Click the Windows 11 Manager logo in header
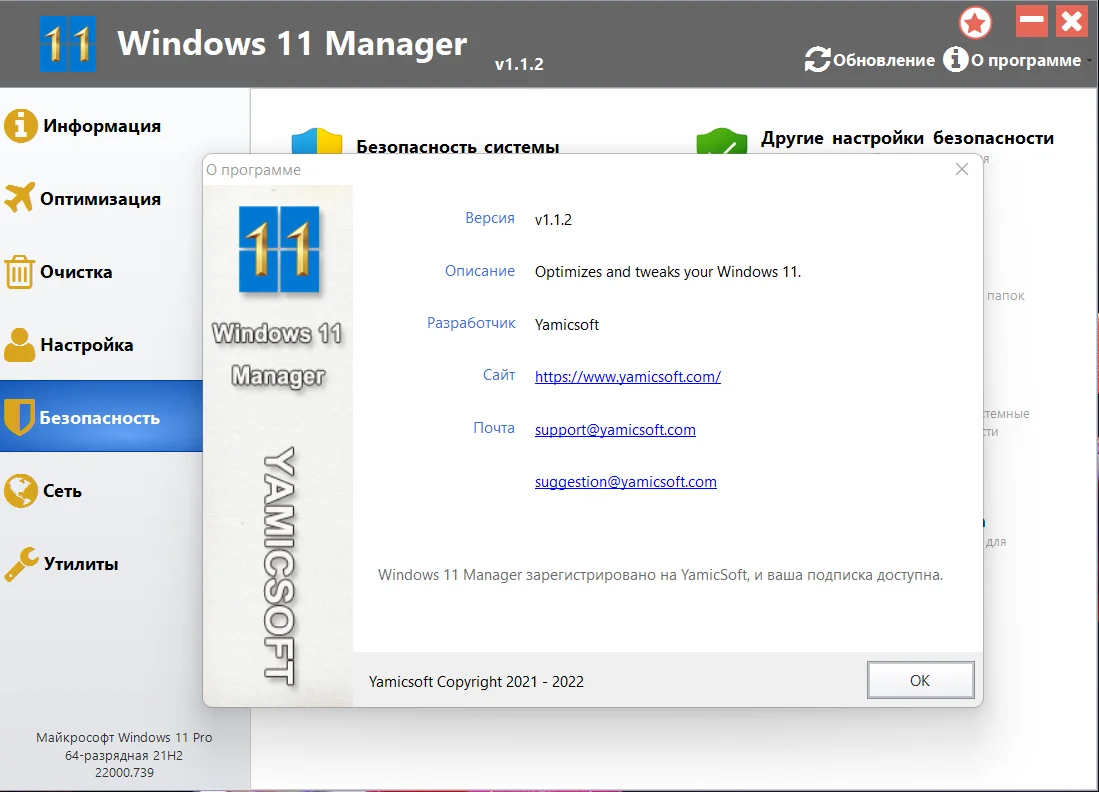Image resolution: width=1099 pixels, height=792 pixels. pos(67,43)
